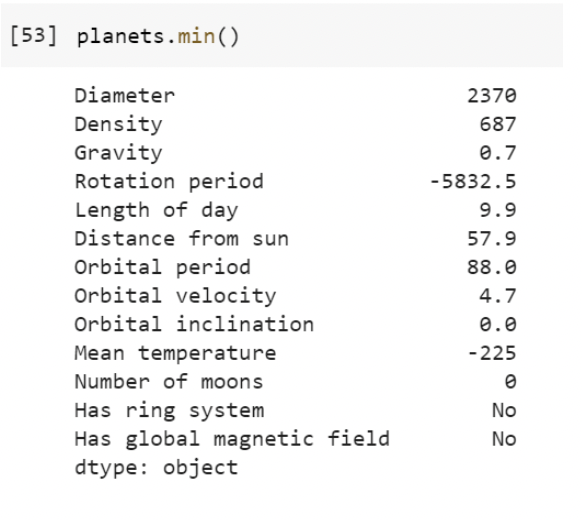Click the Gravity row label
The height and width of the screenshot is (520, 582).
pos(118,153)
